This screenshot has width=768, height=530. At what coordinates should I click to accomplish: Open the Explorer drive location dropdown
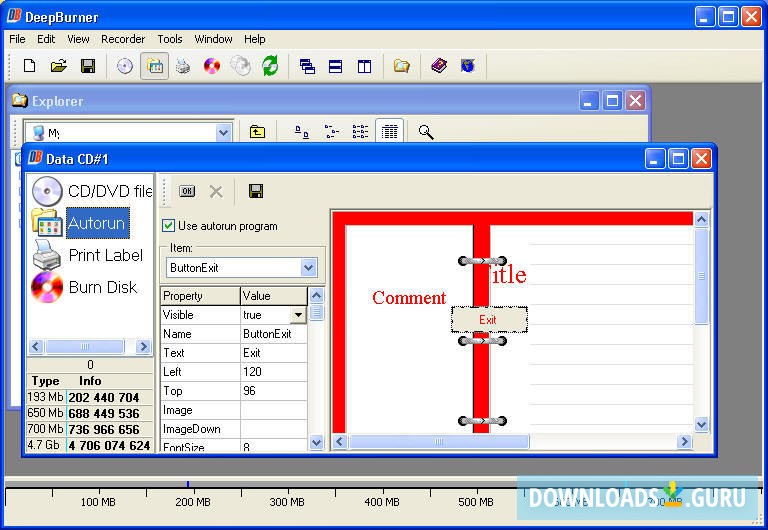click(x=224, y=133)
